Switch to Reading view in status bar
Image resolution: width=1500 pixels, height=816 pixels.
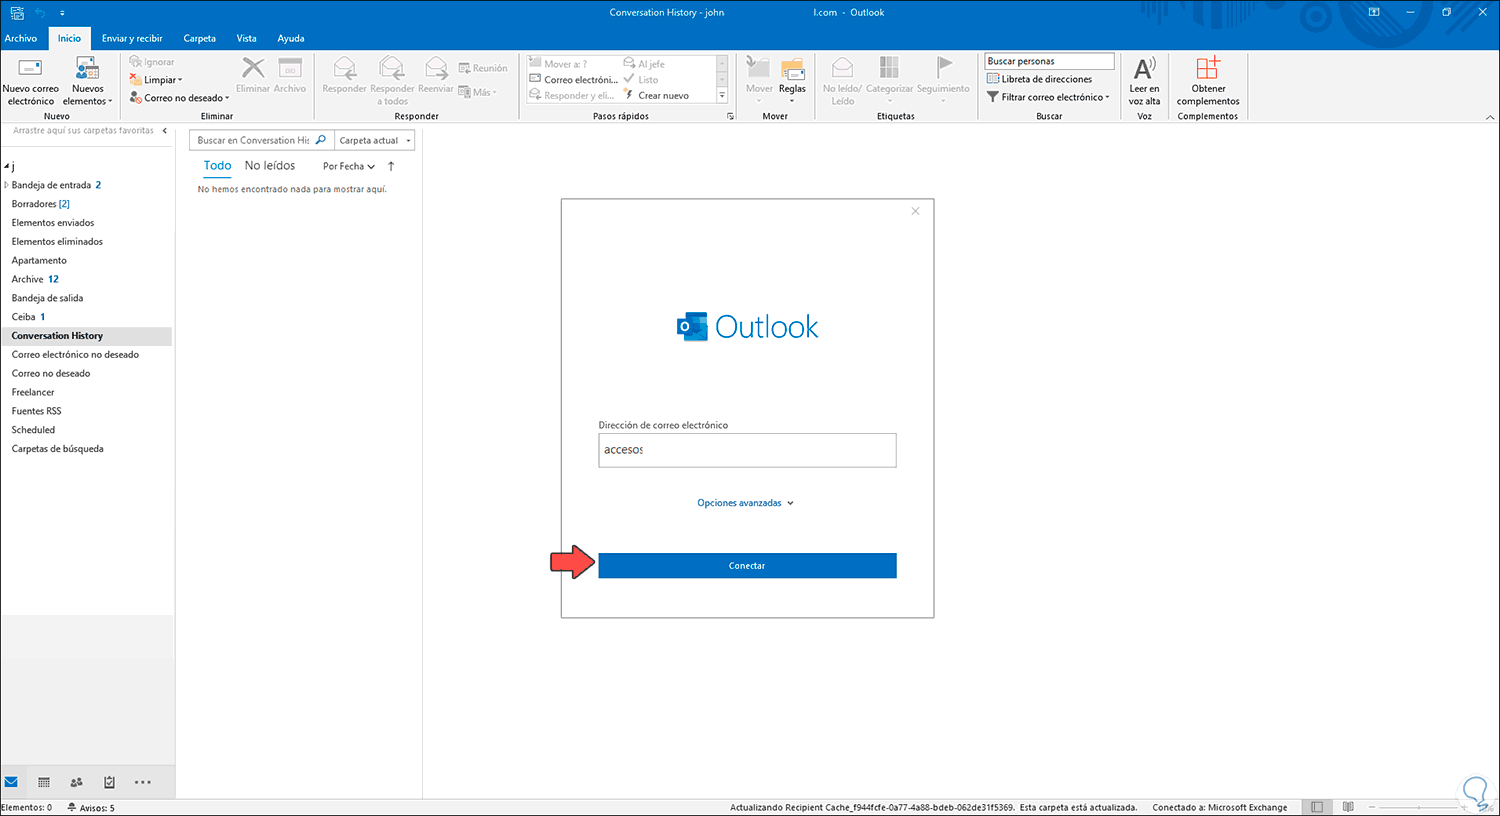[x=1348, y=807]
